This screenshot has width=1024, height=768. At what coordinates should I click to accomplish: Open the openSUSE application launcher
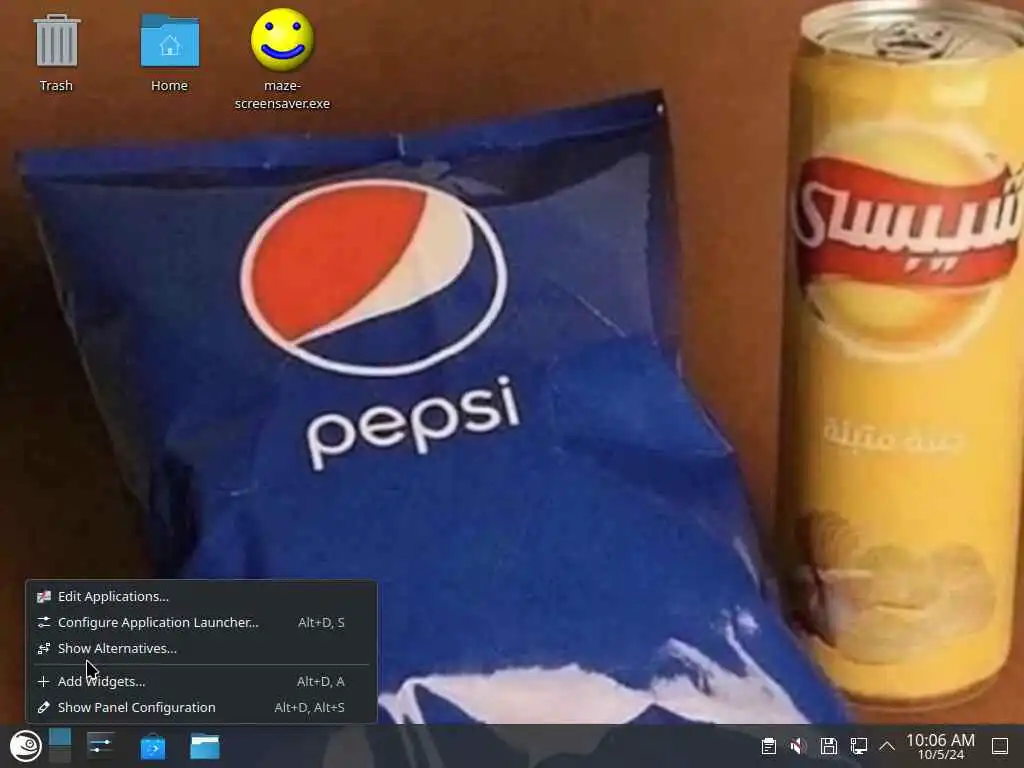point(25,746)
